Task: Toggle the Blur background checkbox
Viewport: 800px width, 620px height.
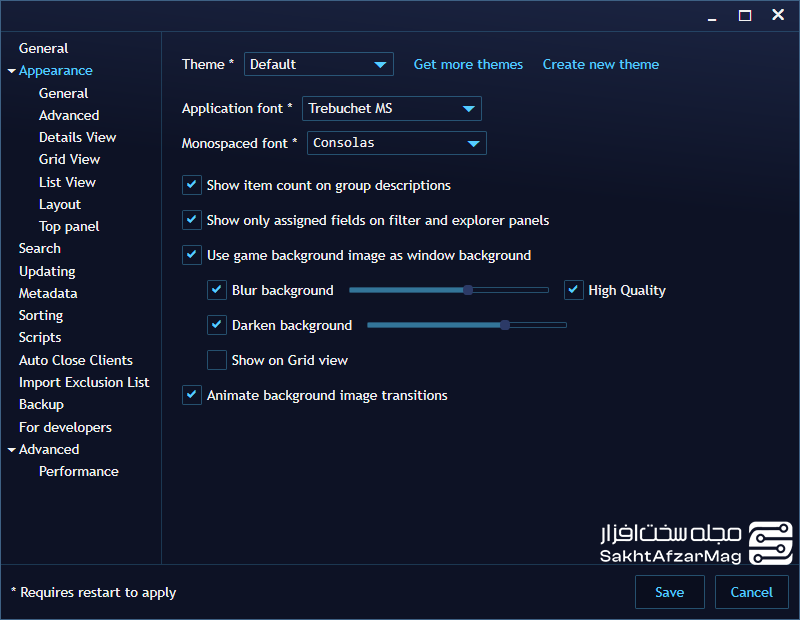Action: [x=216, y=290]
